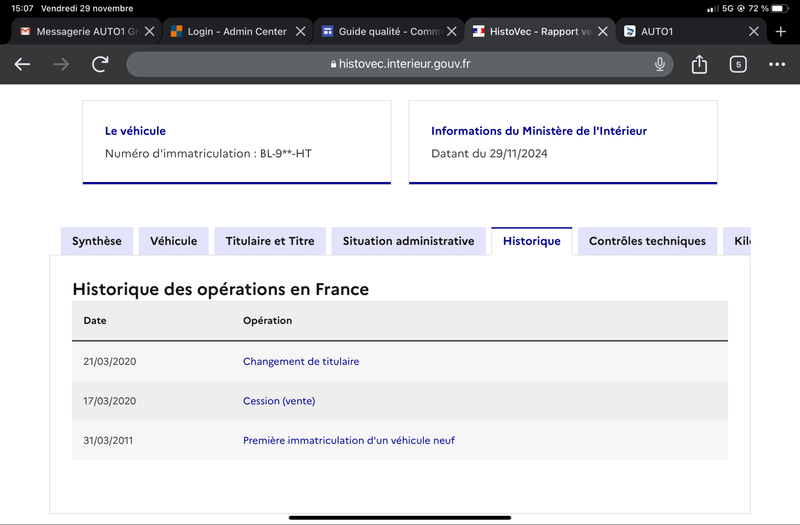Go back with the browser back arrow
The width and height of the screenshot is (800, 525).
[22, 64]
